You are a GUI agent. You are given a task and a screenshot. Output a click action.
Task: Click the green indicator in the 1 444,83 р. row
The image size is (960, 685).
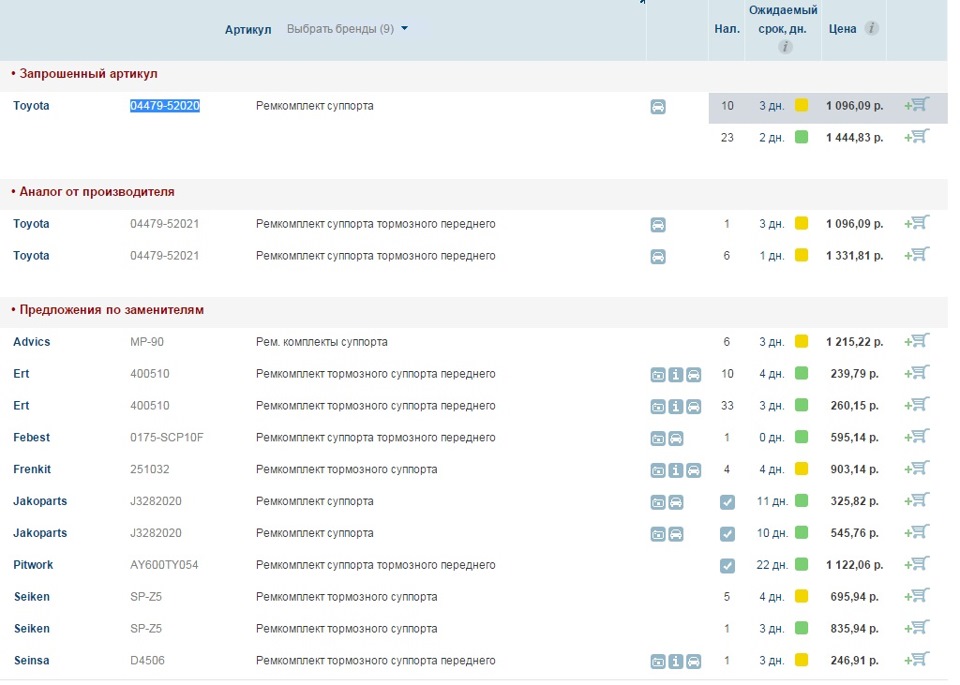click(x=801, y=138)
